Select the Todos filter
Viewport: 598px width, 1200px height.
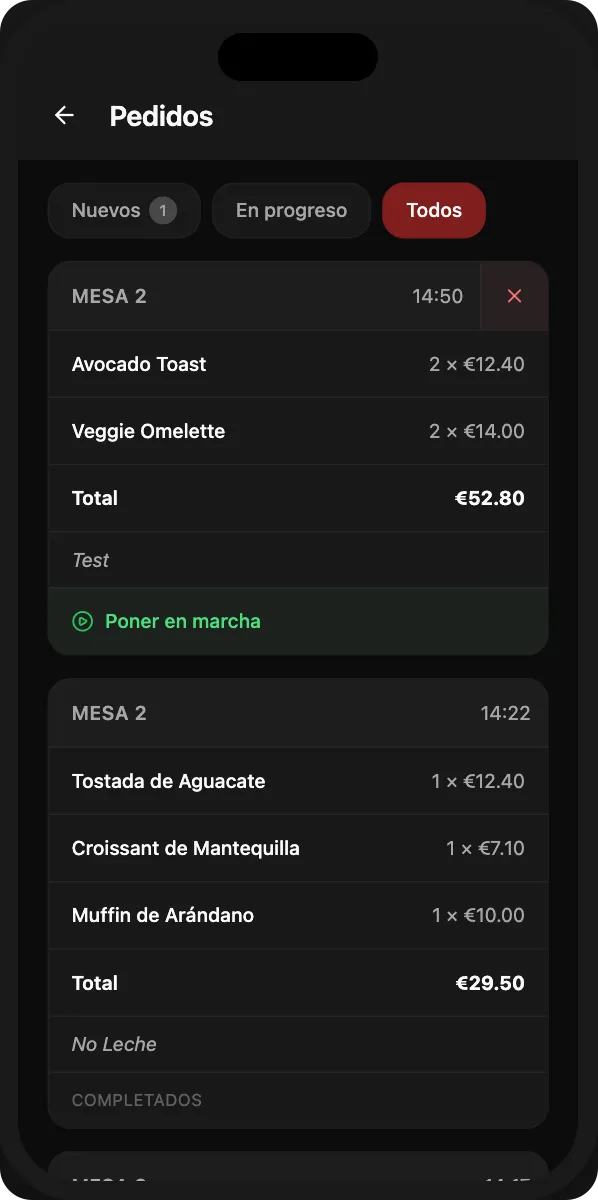coord(433,210)
